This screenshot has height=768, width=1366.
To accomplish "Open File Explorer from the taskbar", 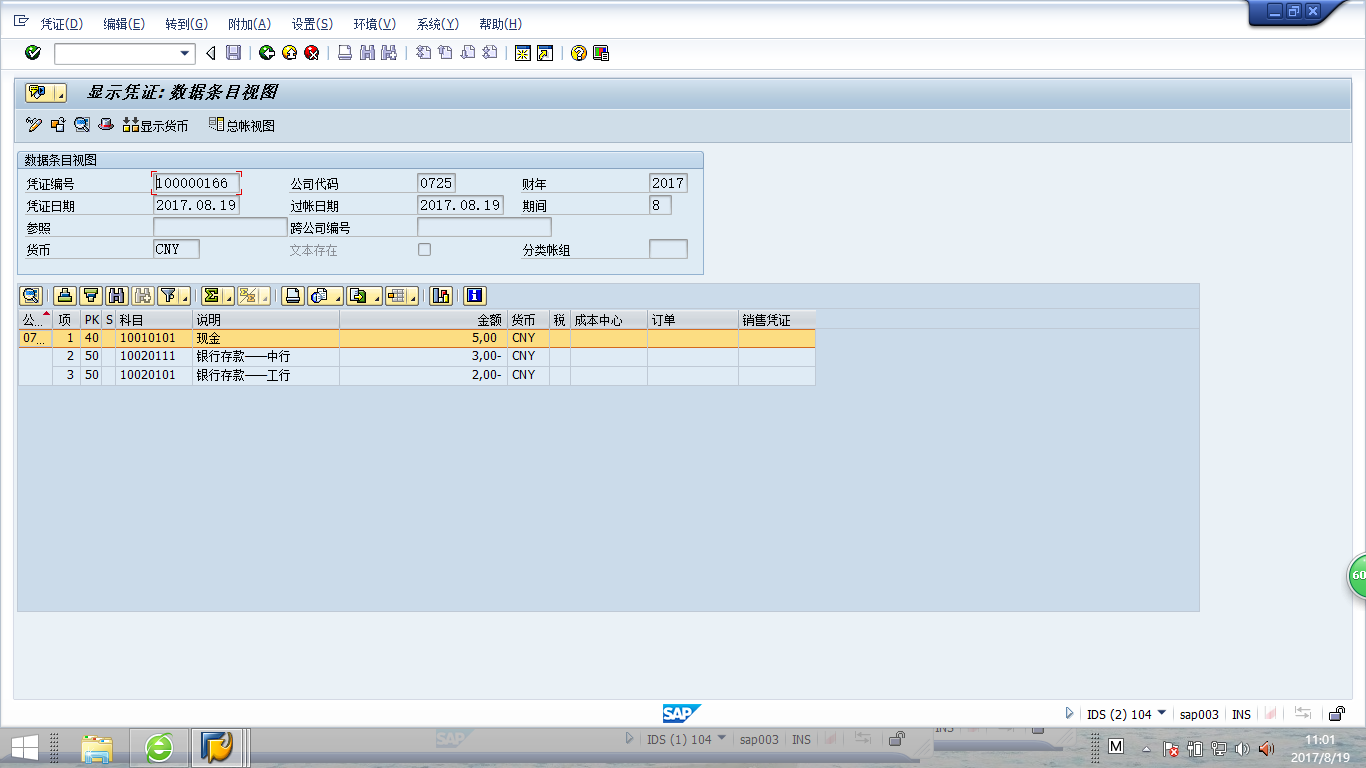I will pyautogui.click(x=97, y=747).
